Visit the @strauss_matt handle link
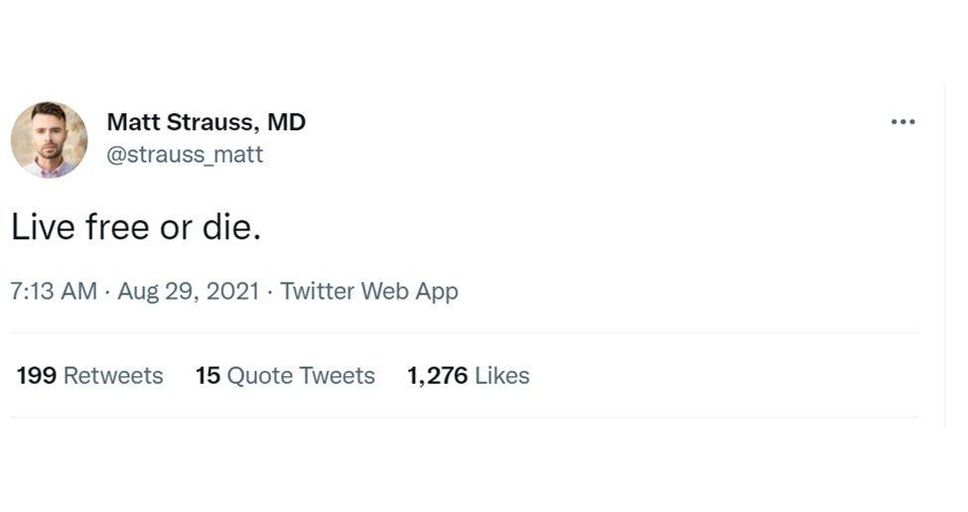Screen dimensions: 968x512 [x=185, y=155]
